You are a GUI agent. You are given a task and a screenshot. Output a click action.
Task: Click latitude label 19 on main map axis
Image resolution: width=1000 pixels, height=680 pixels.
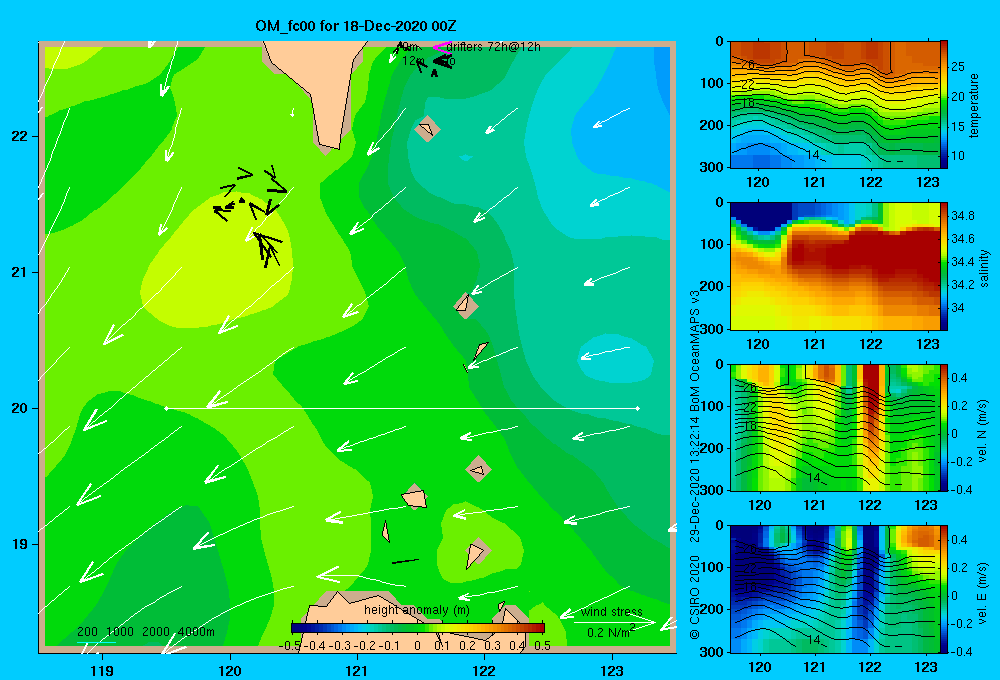pos(19,544)
